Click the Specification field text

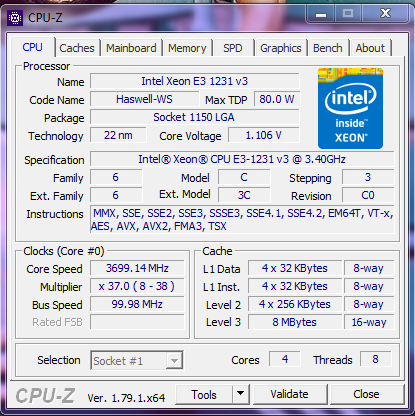tap(242, 159)
